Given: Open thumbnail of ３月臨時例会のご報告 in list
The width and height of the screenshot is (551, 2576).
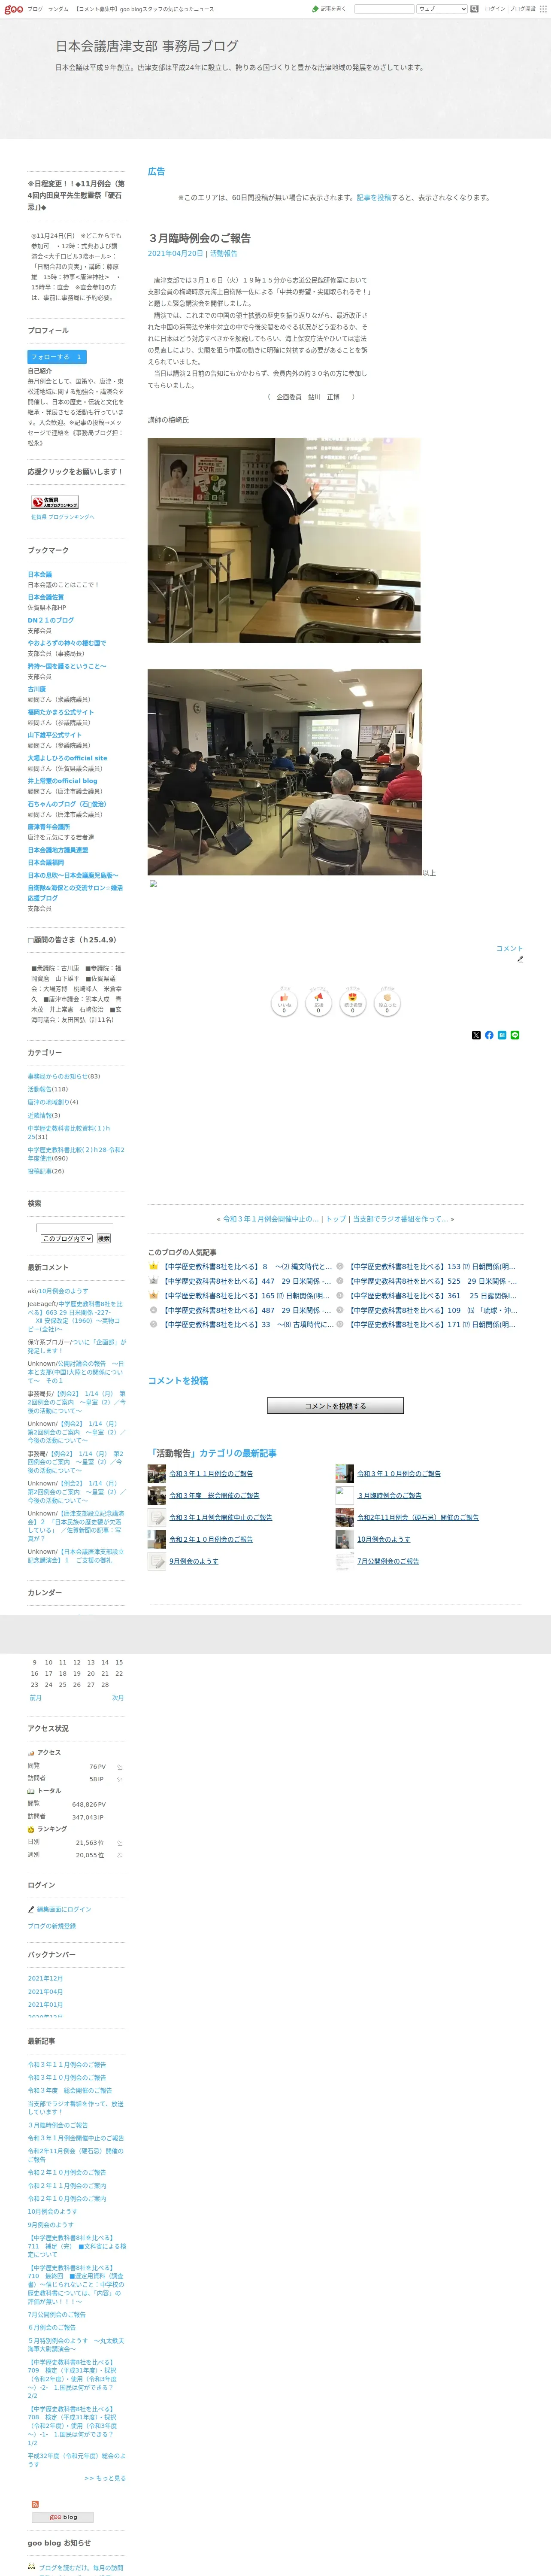Looking at the screenshot, I should [344, 1495].
